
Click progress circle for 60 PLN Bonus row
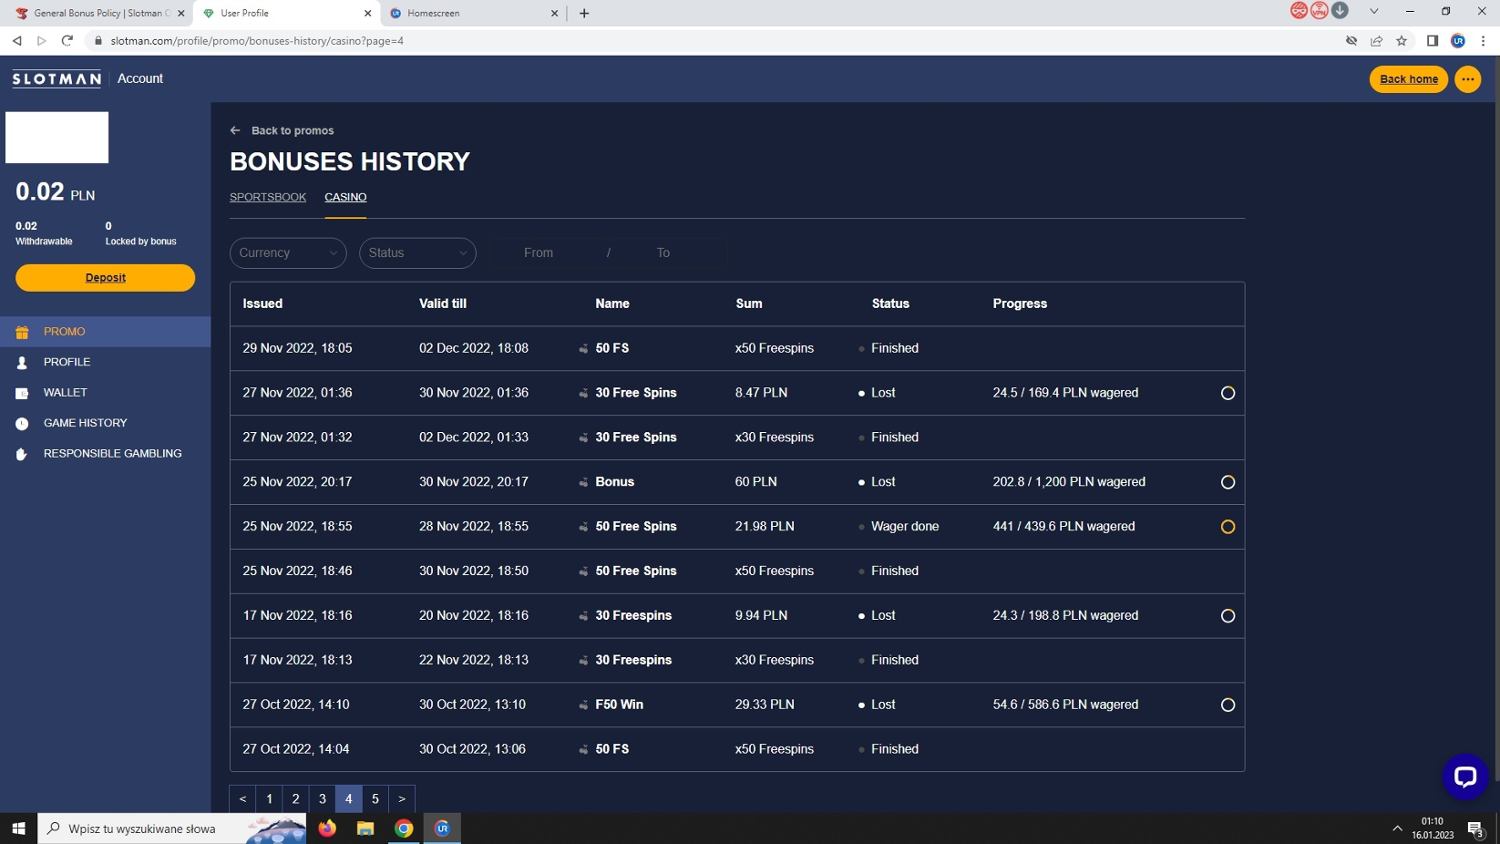pos(1227,482)
